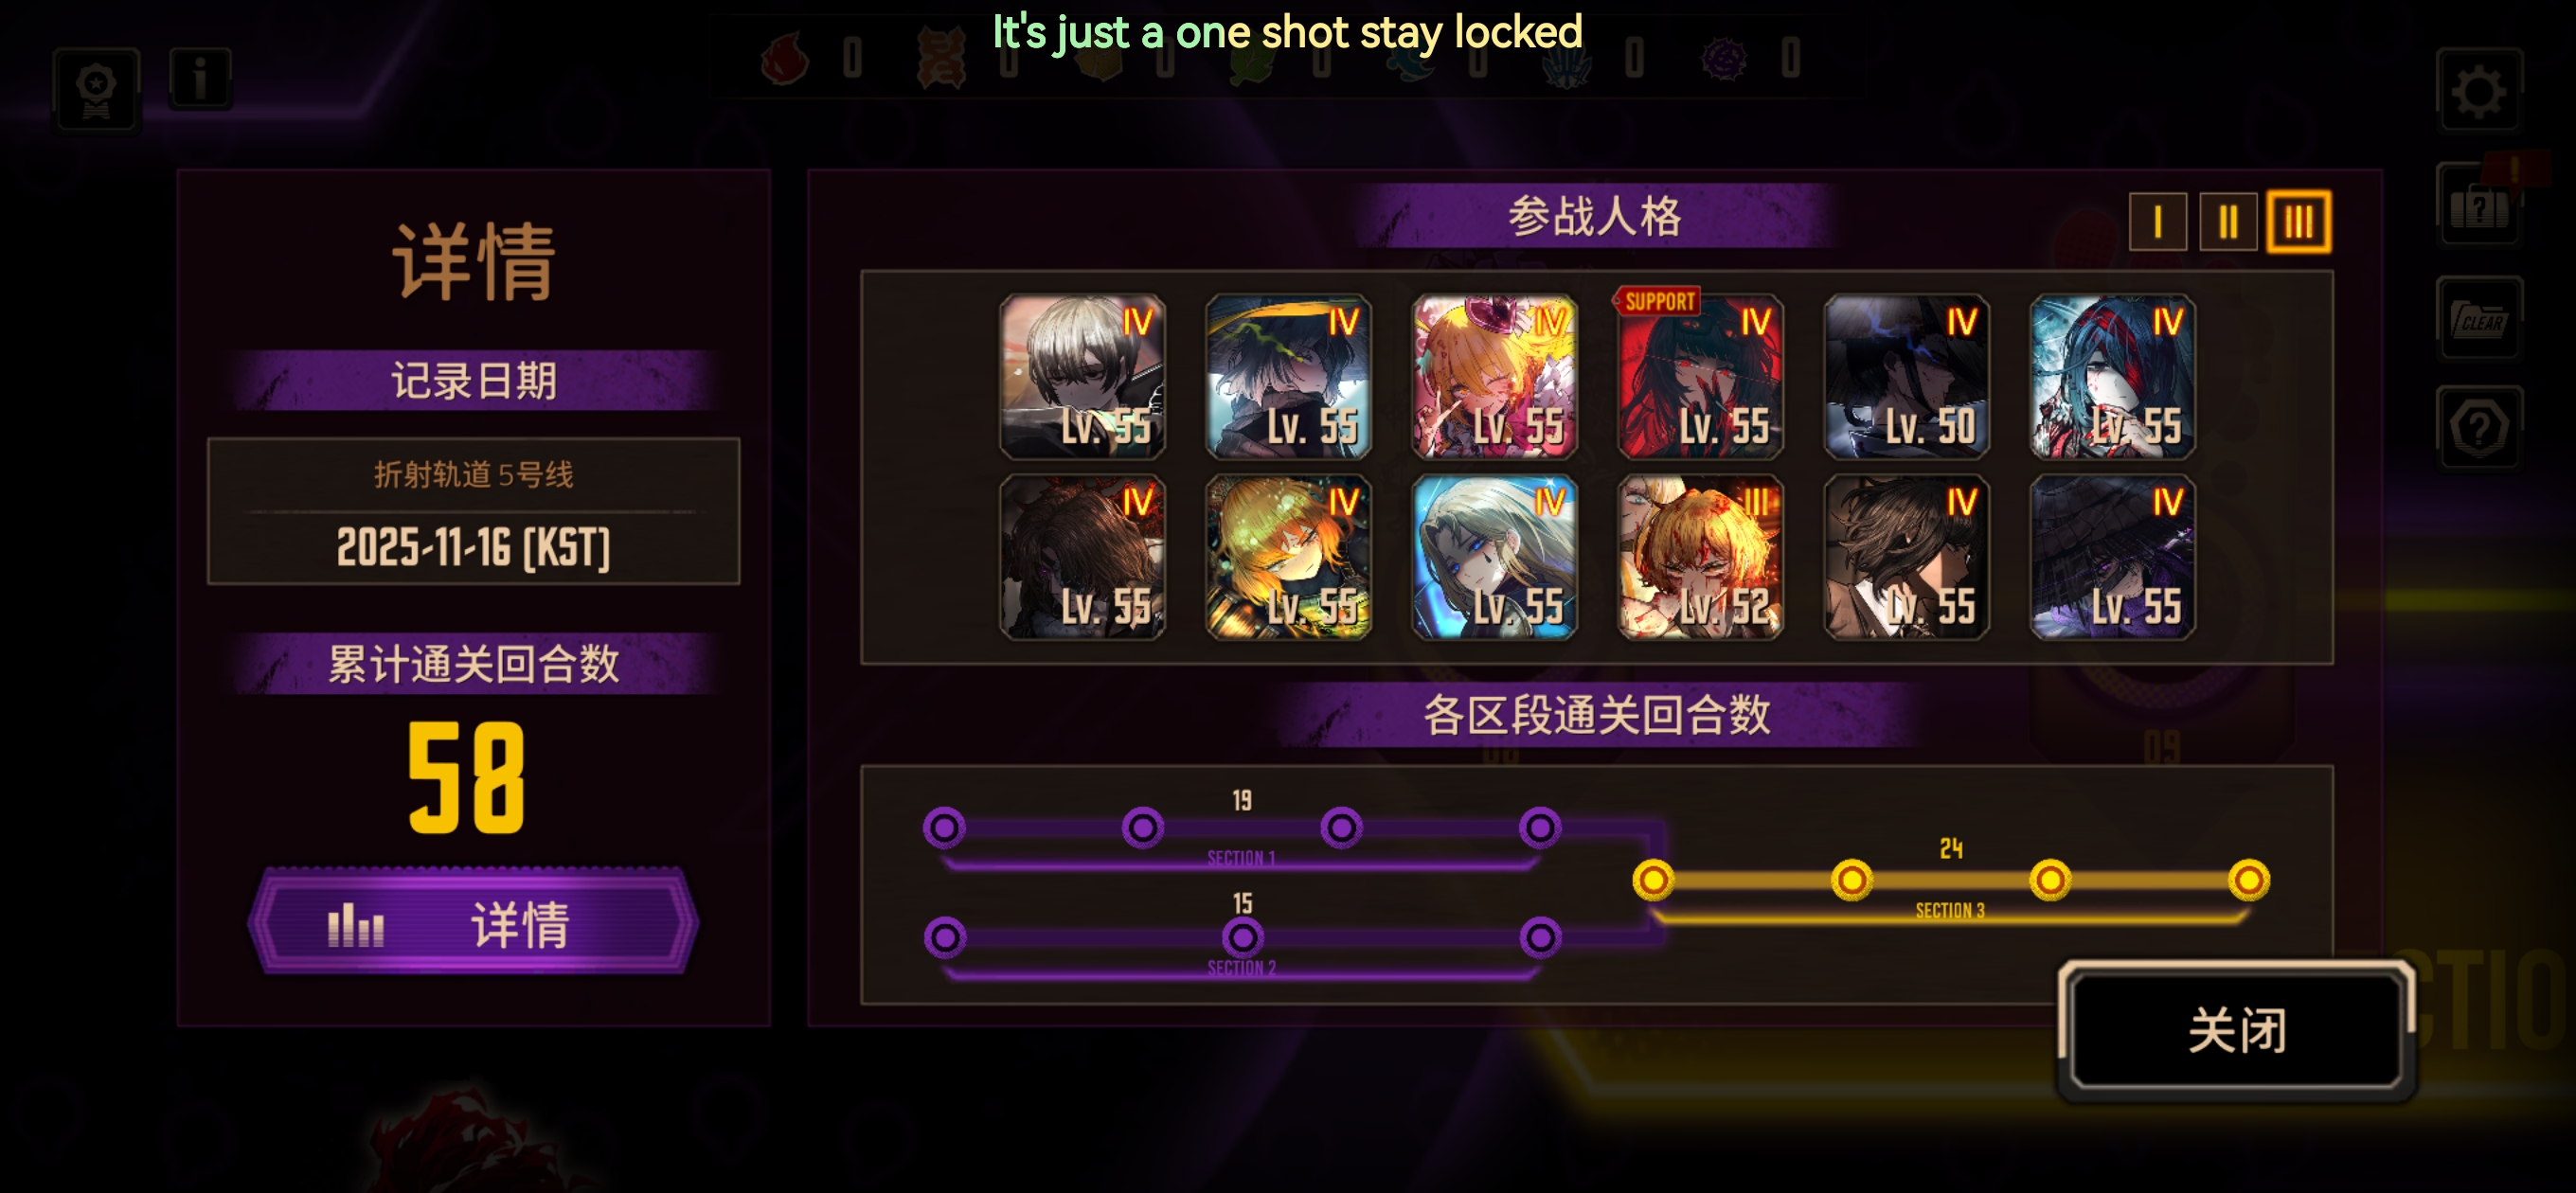Switch to team tab II
This screenshot has height=1193, width=2576.
2228,221
